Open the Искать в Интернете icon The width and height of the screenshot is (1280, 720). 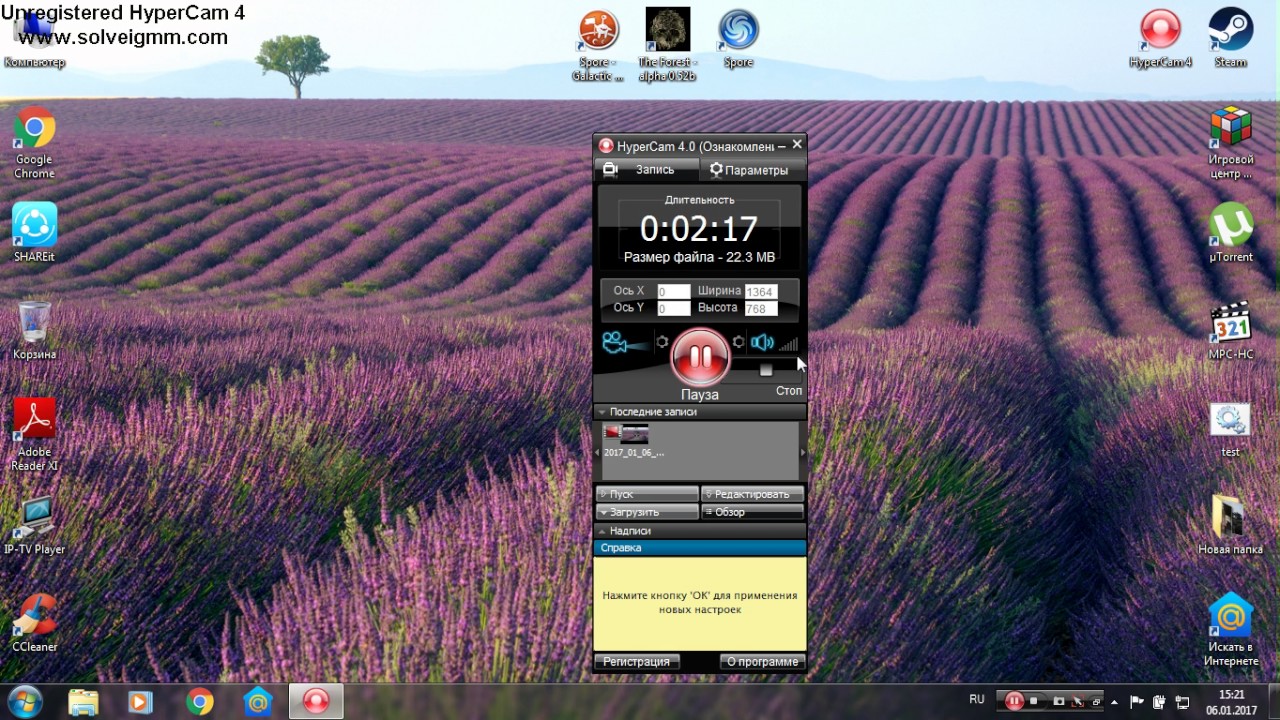(x=1231, y=630)
